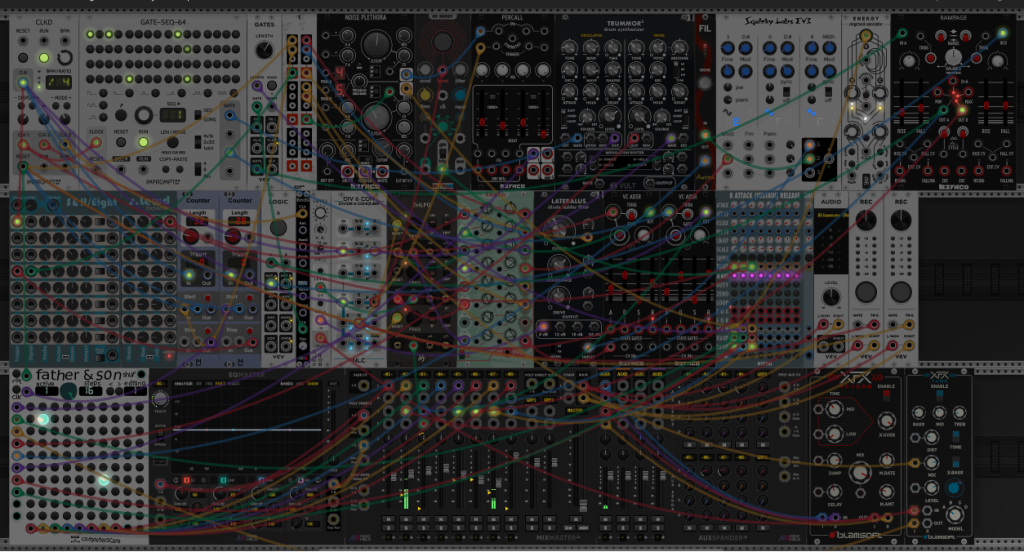Click the BPM knob on CLKD
Viewport: 1024px width, 552px height.
65,57
